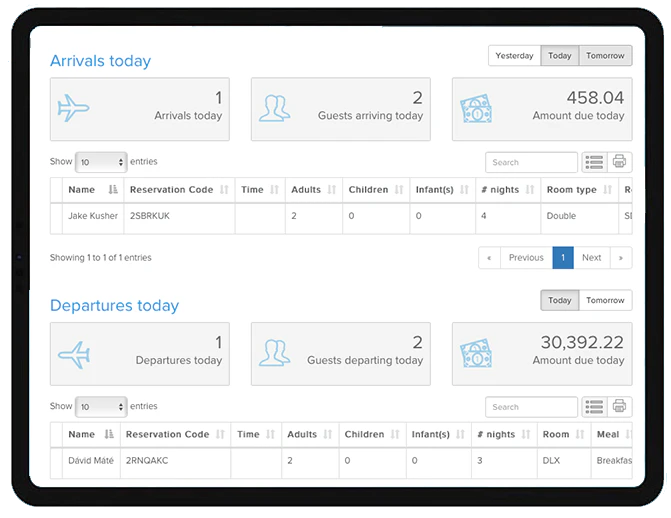Screen dimensions: 671x518
Task: Switch Departures view to Today
Action: tap(560, 300)
